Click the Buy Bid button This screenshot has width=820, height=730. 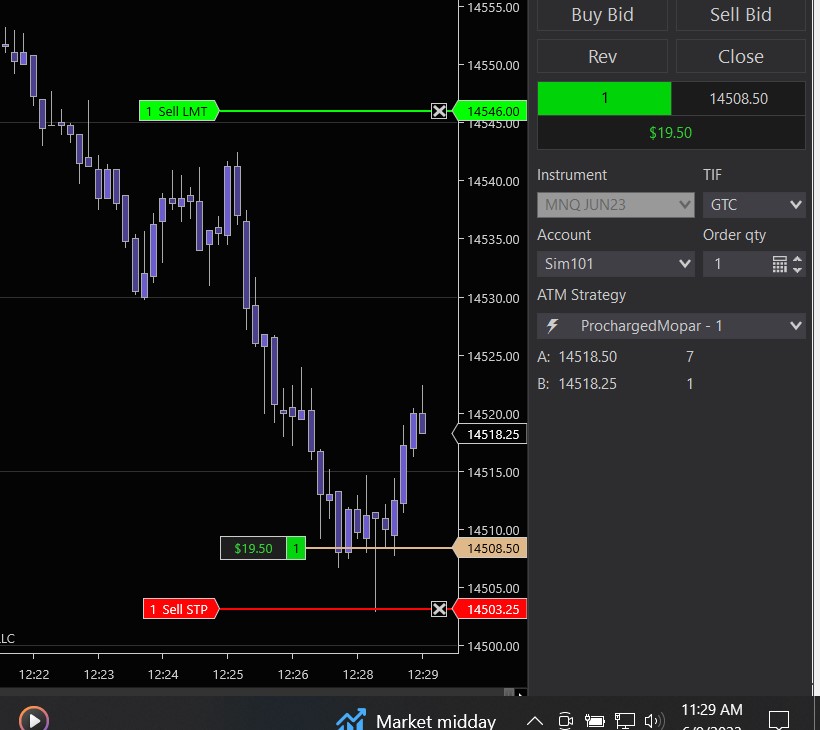[x=602, y=15]
